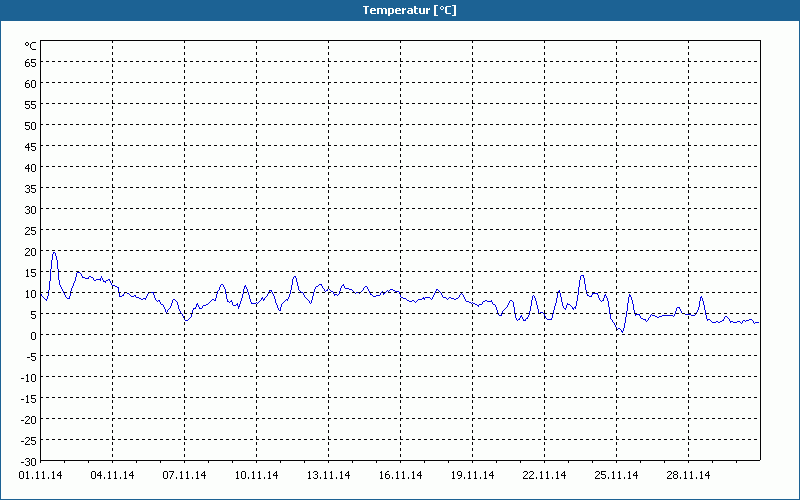
Task: Select the -25 value on the temperature axis
Action: point(29,441)
